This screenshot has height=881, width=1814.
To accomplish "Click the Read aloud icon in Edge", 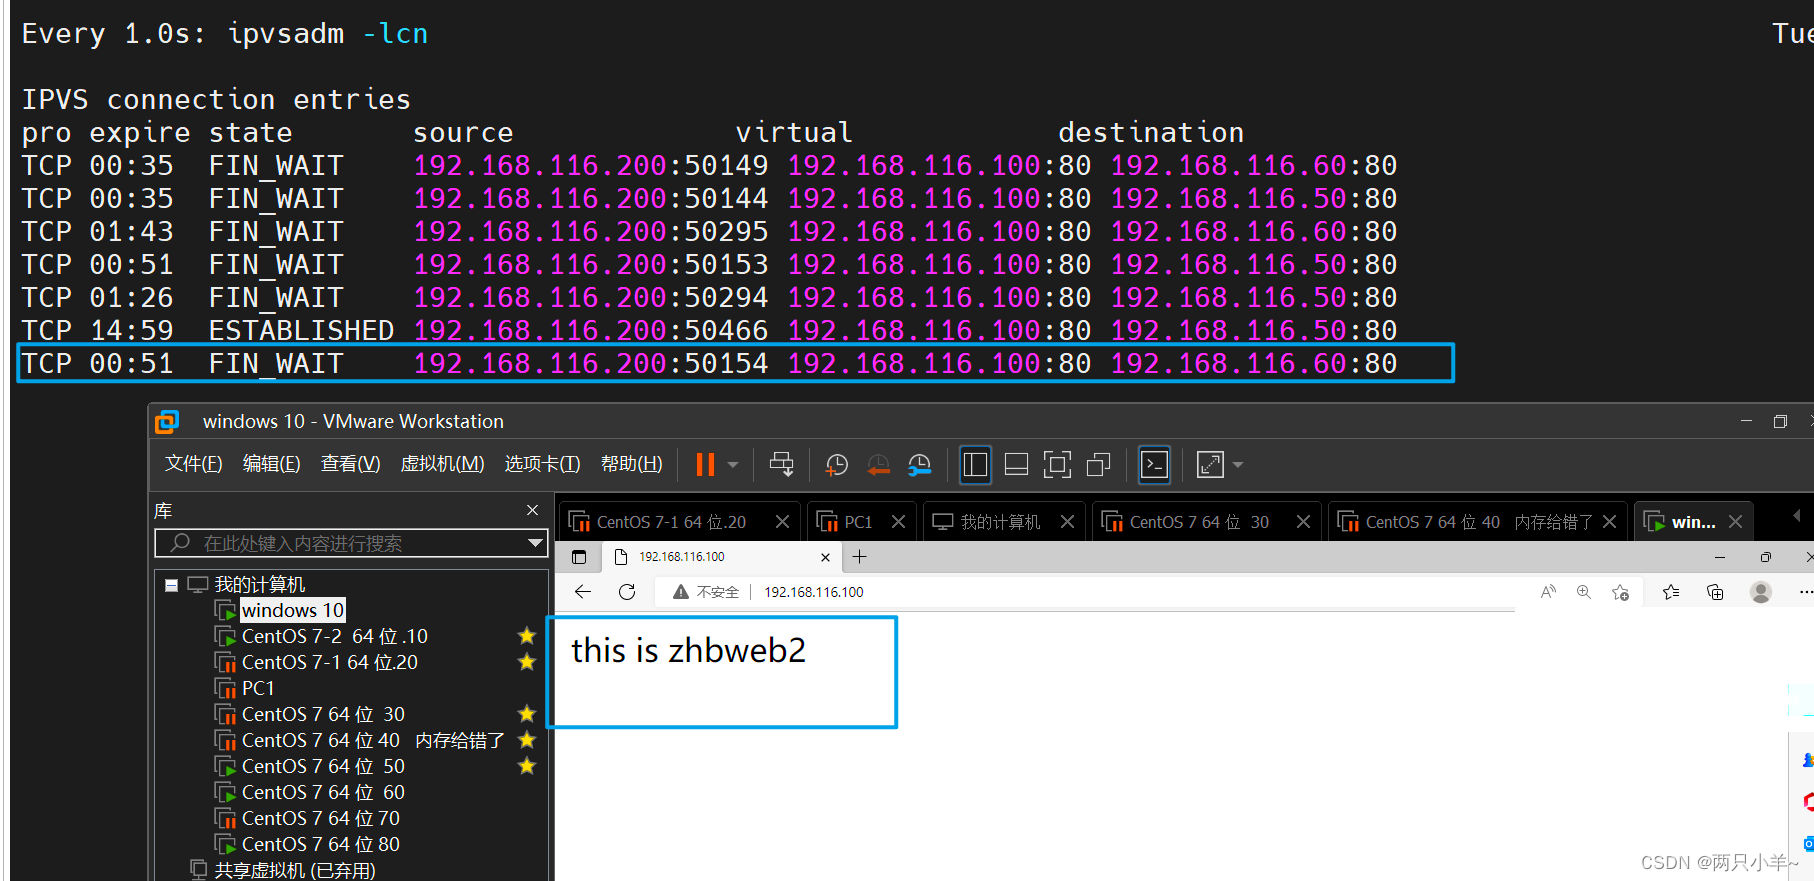I will pos(1548,592).
